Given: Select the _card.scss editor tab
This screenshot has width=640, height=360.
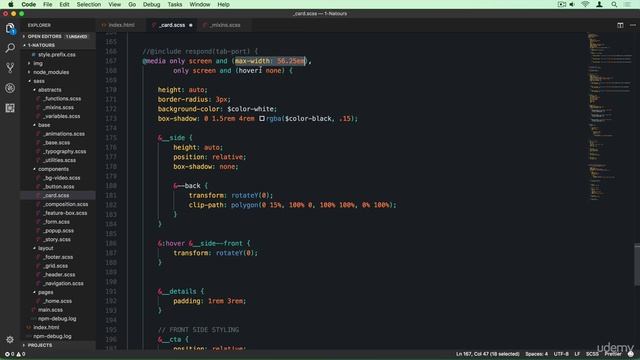Looking at the screenshot, I should 171,25.
